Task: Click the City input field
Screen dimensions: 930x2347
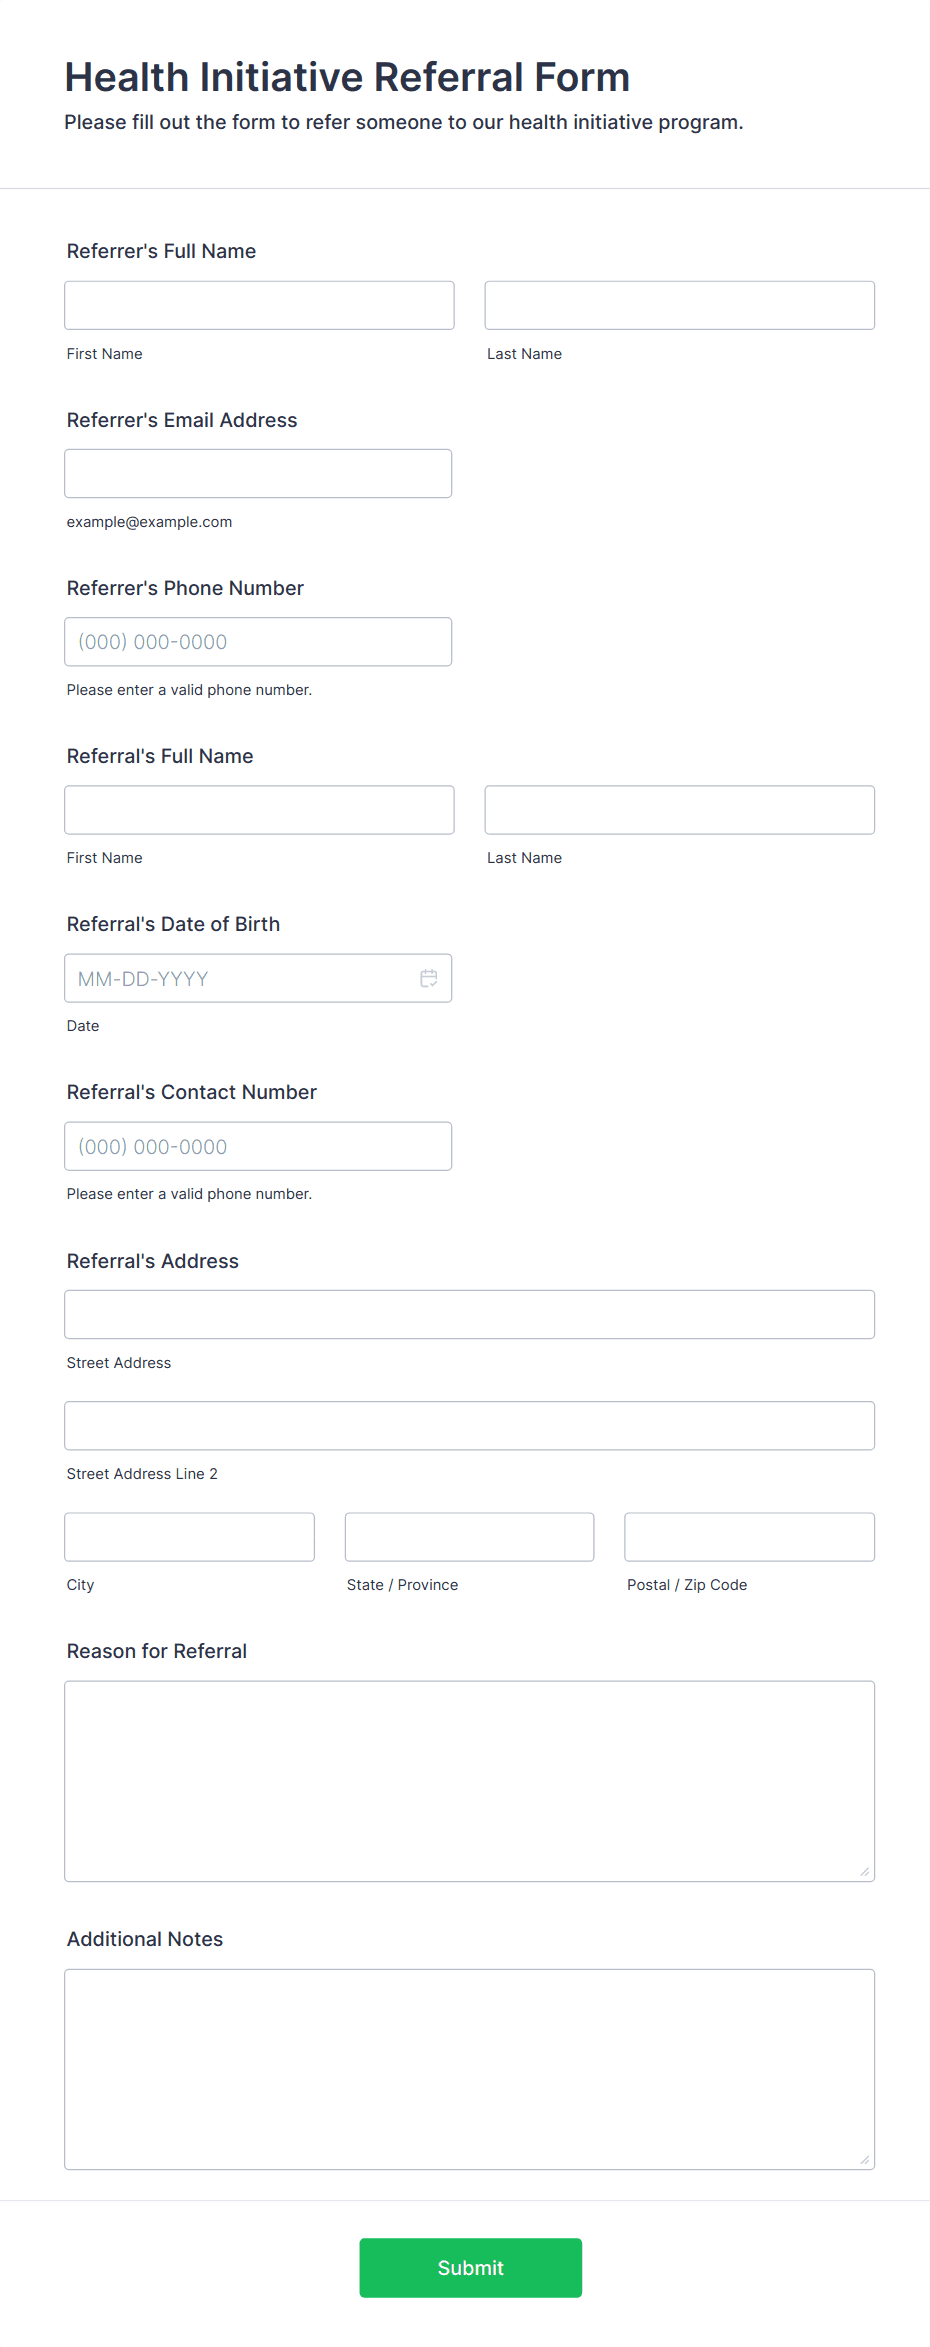Action: click(189, 1537)
